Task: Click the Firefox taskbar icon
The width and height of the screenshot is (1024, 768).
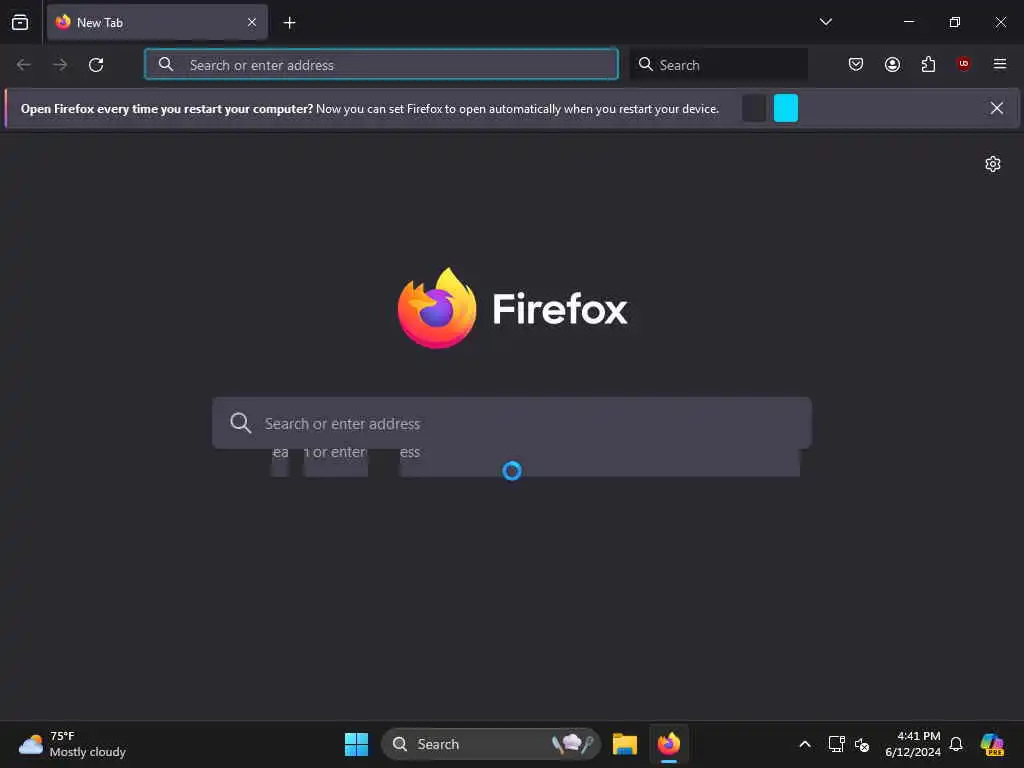Action: click(x=669, y=744)
